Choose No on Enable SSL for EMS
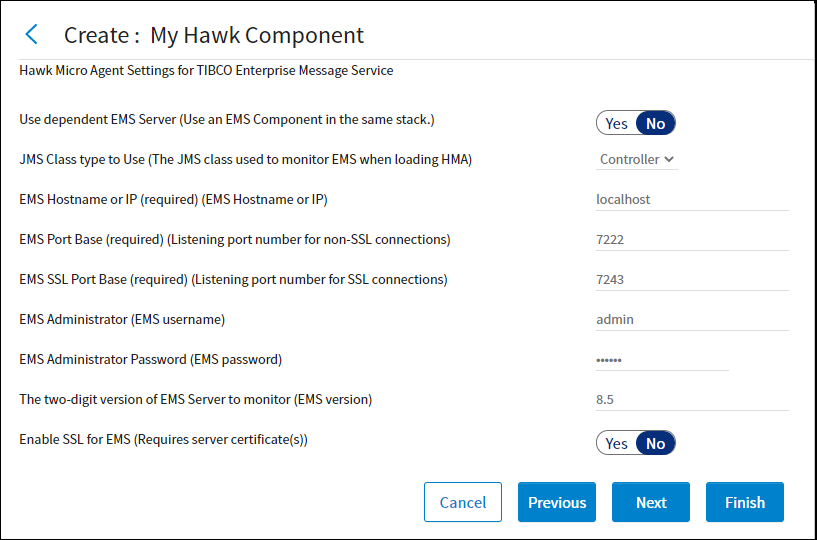This screenshot has width=817, height=540. coord(656,443)
